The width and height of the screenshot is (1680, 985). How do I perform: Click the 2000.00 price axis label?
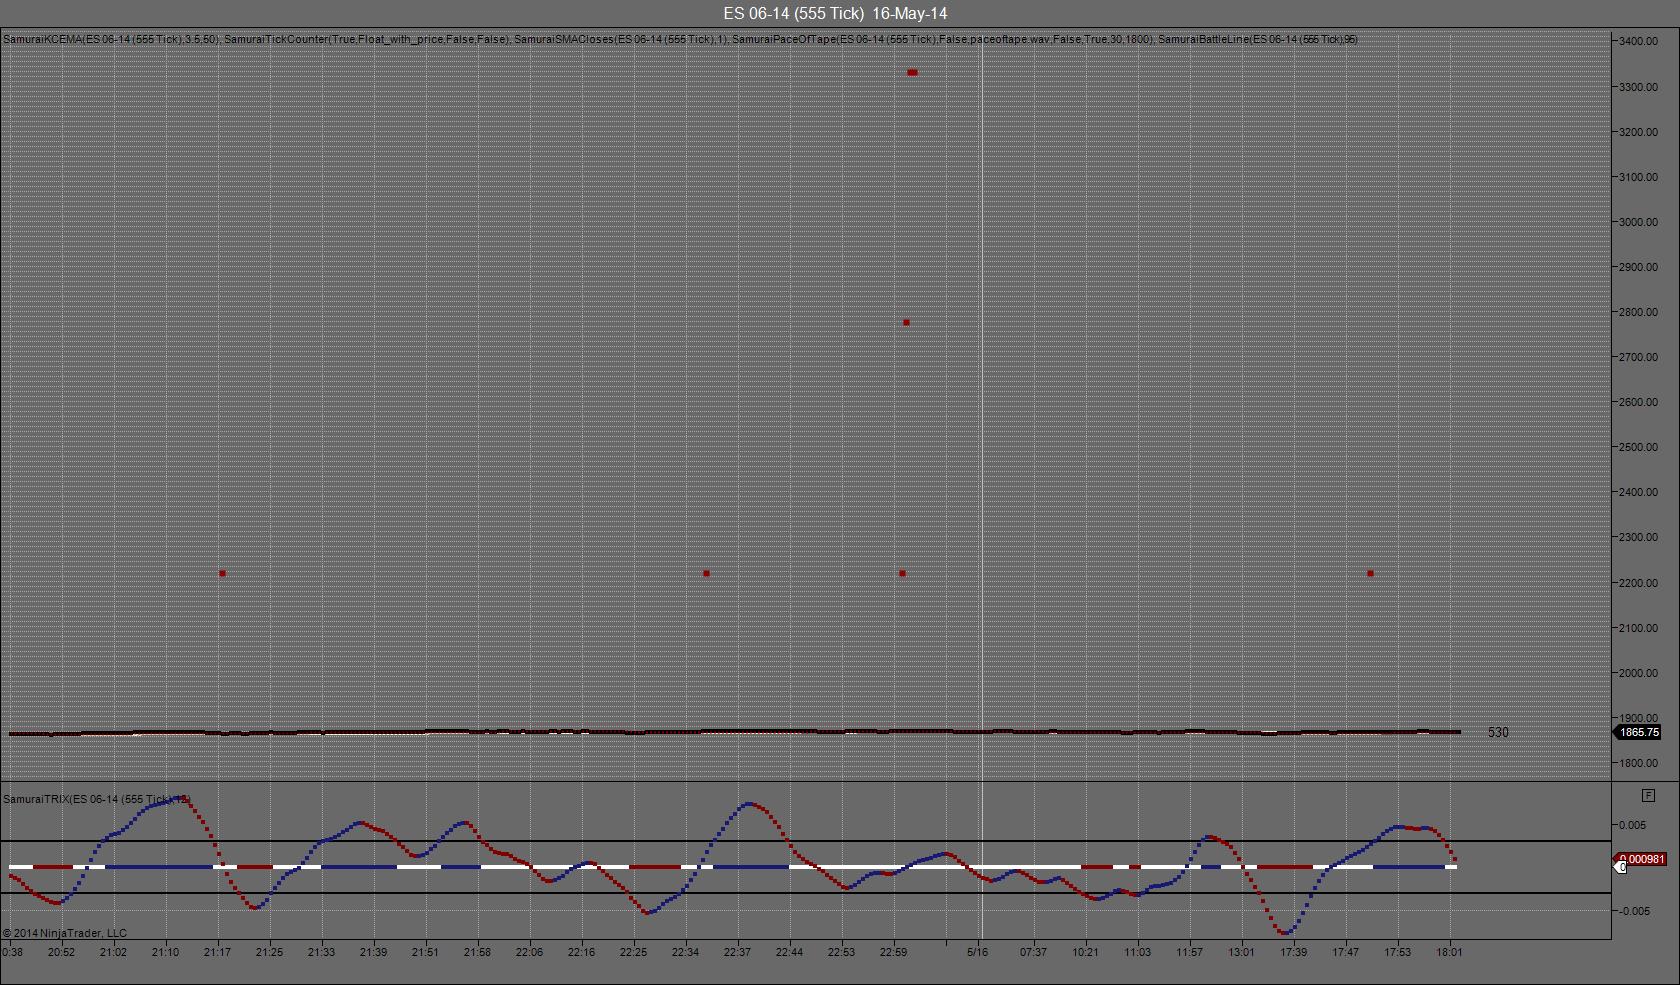[x=1638, y=673]
